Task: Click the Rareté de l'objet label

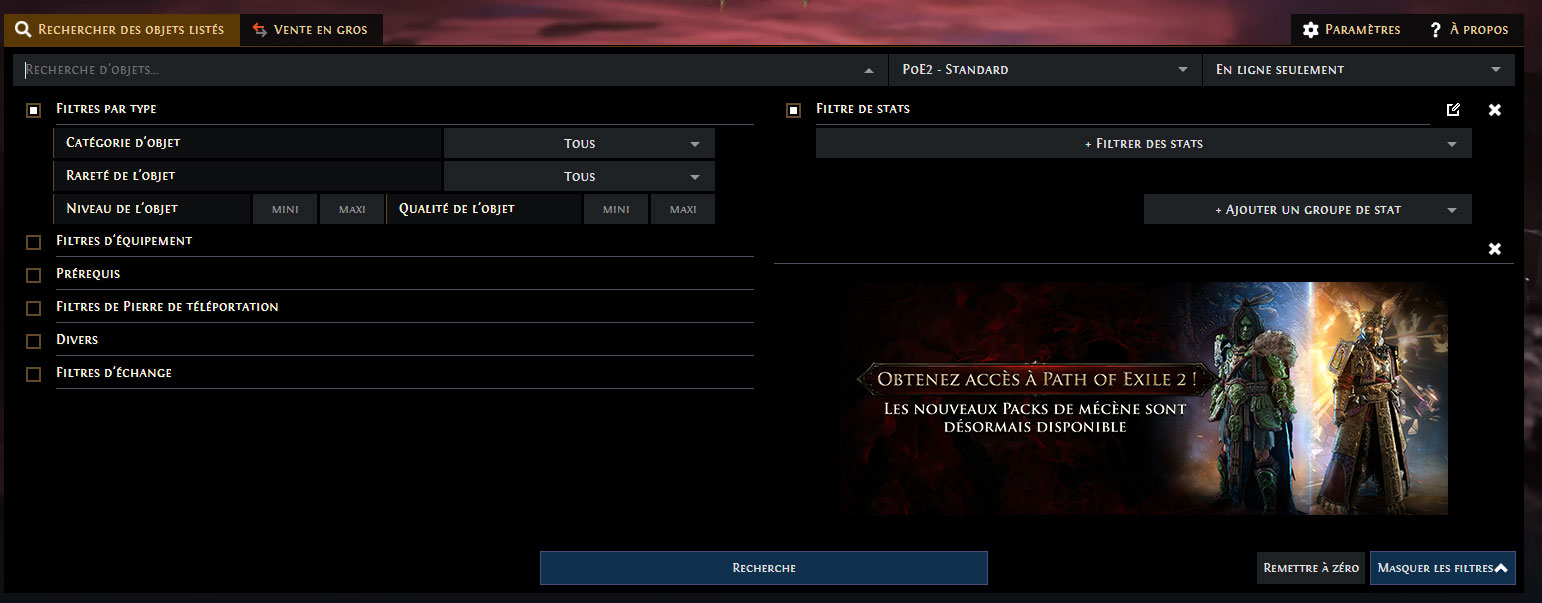Action: (x=120, y=176)
